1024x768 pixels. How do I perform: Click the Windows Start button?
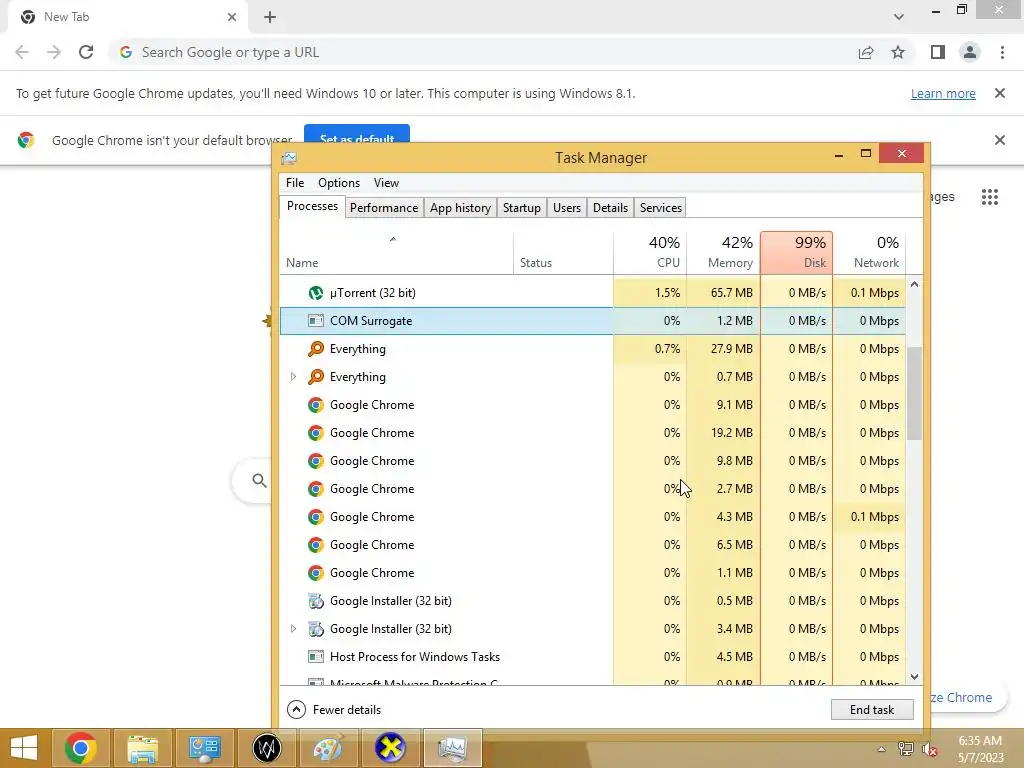[24, 748]
